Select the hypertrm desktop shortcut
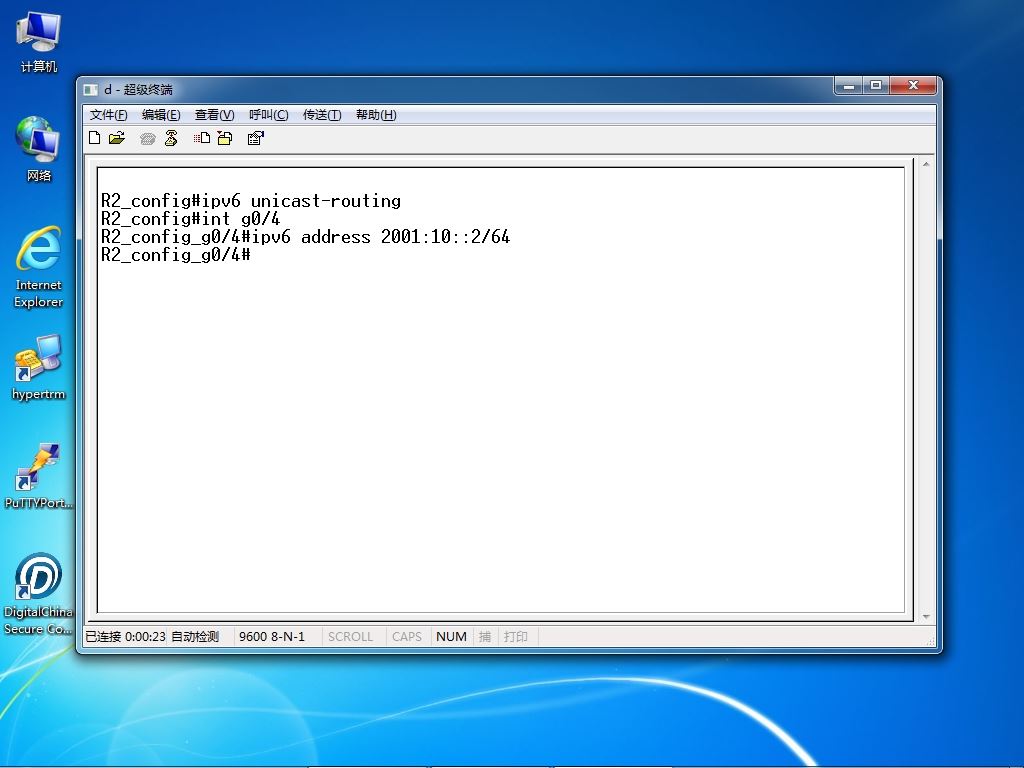 39,367
